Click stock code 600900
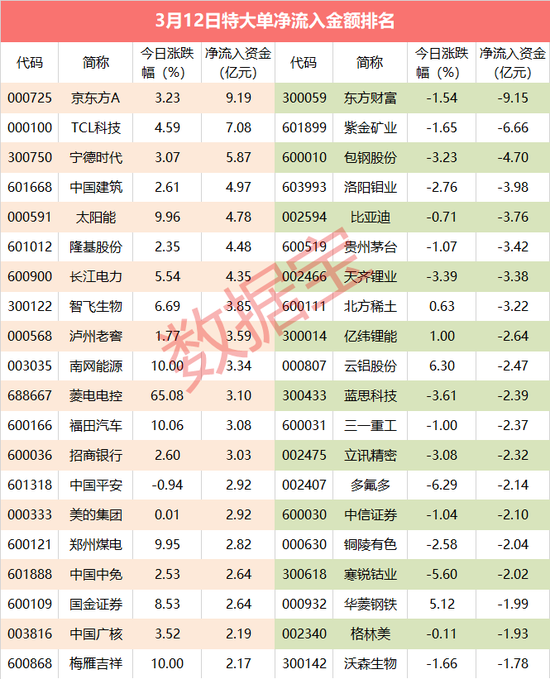This screenshot has width=550, height=679. (x=29, y=276)
